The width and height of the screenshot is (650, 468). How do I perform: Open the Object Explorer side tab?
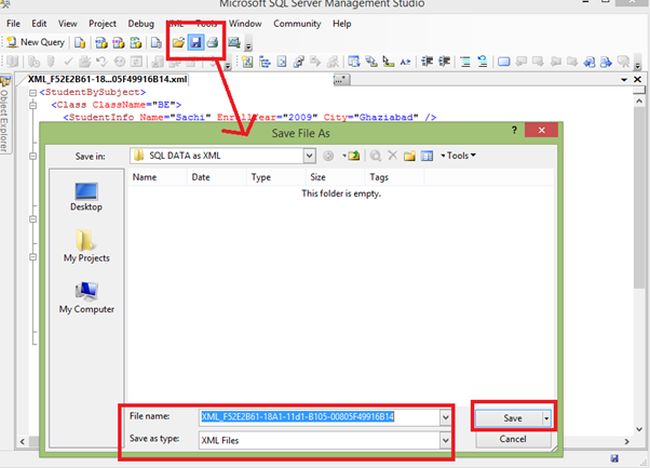(5, 116)
